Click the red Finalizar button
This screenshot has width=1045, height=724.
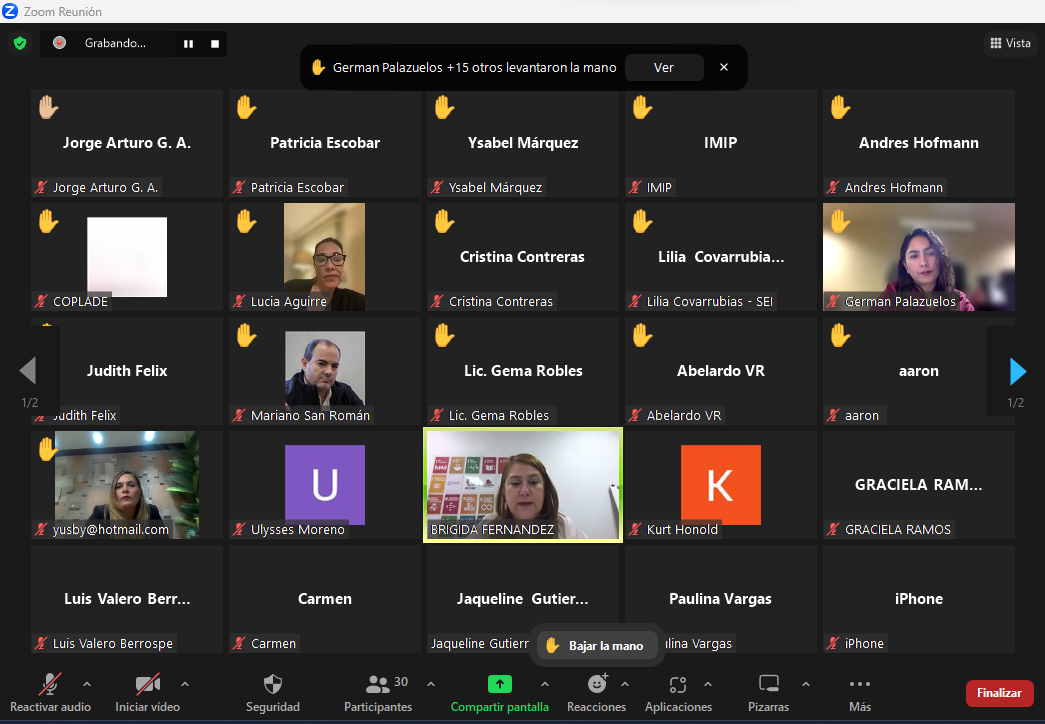point(998,693)
